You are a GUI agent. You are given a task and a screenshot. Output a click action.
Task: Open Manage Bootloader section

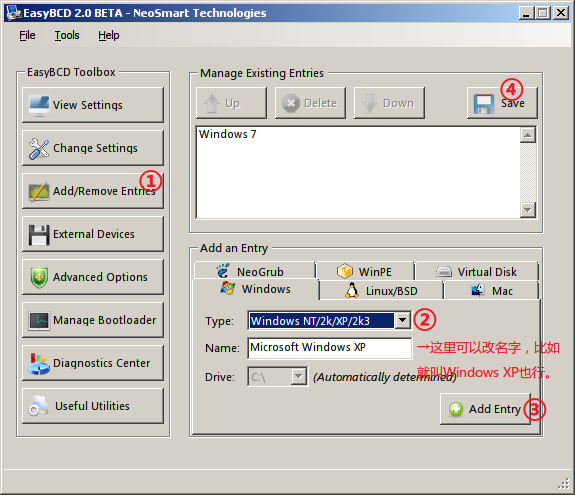(x=93, y=320)
